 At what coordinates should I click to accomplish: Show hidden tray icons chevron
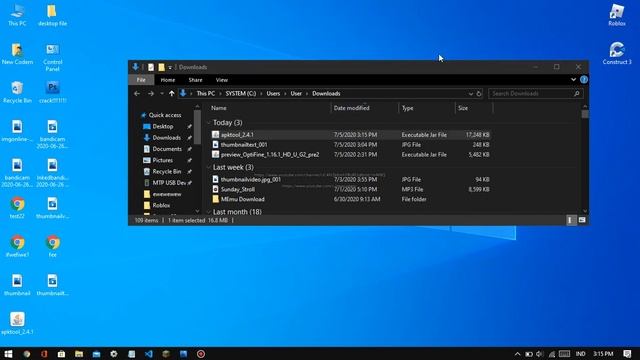tap(517, 354)
